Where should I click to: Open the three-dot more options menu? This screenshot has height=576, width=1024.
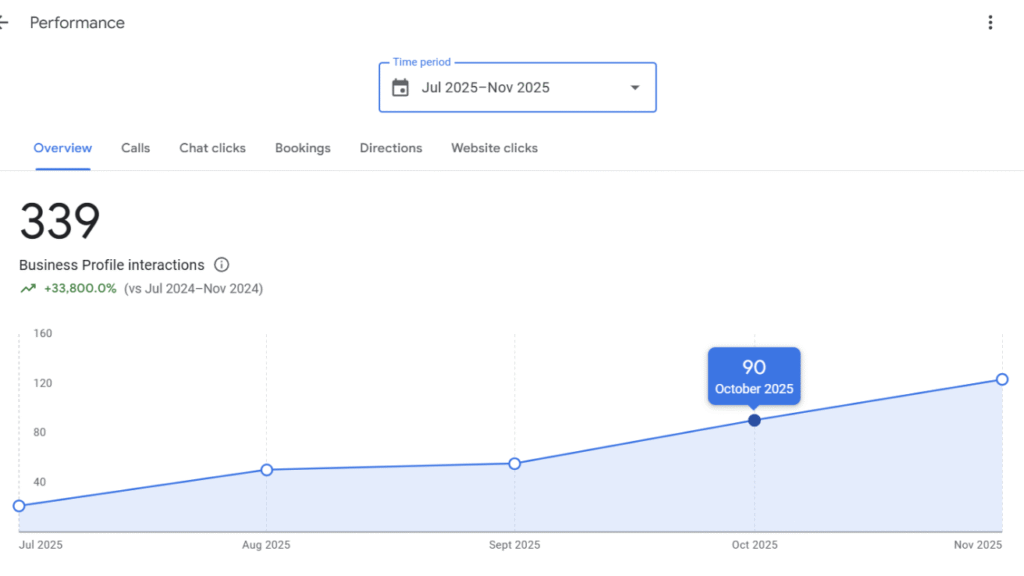click(990, 23)
